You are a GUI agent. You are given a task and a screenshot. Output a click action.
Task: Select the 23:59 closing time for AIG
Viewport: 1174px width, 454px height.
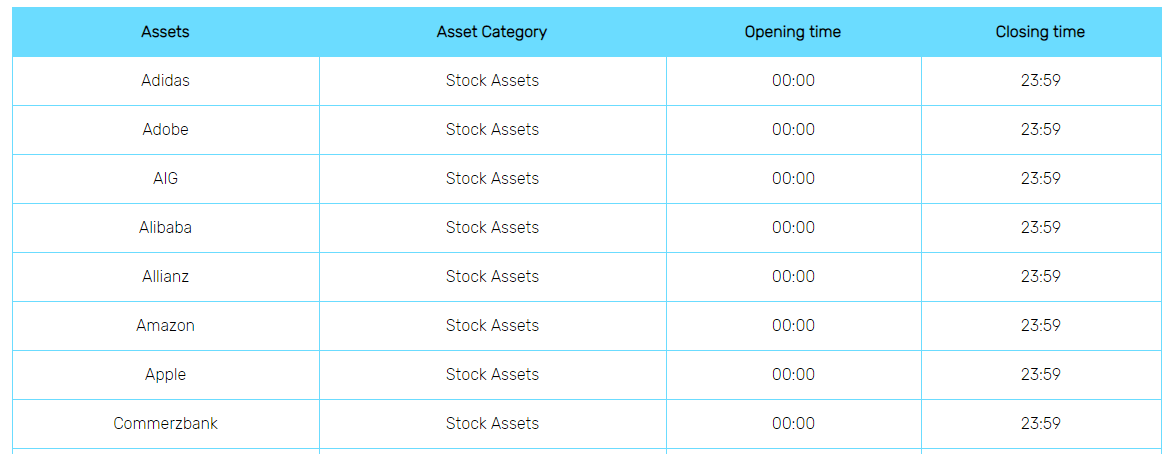tap(1040, 179)
